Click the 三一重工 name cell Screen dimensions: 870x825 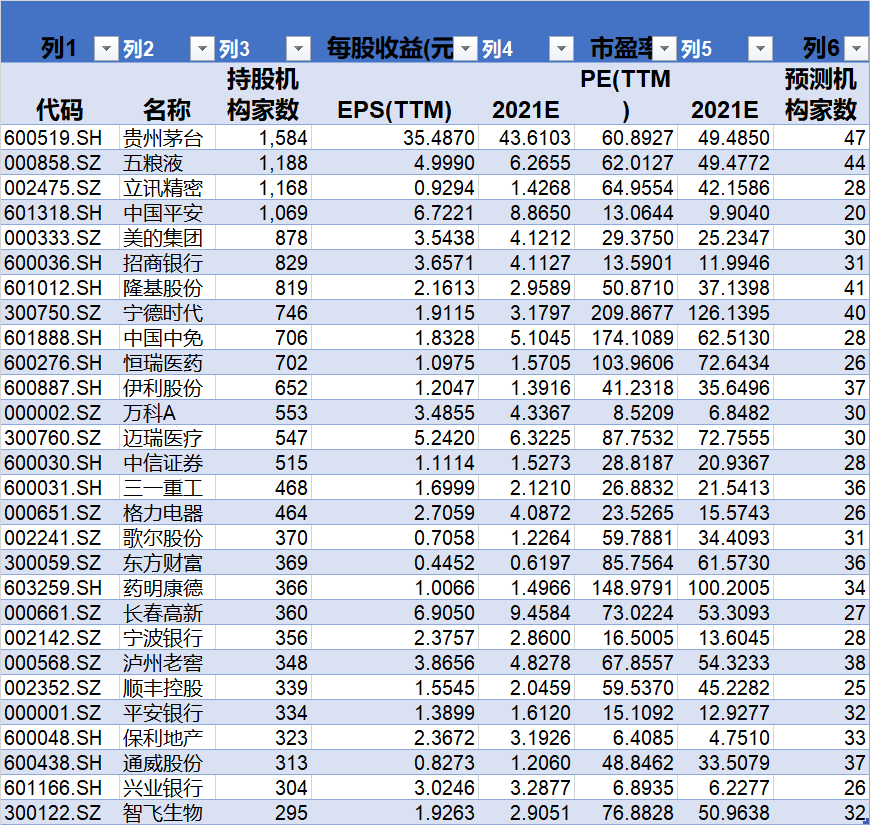[x=167, y=488]
